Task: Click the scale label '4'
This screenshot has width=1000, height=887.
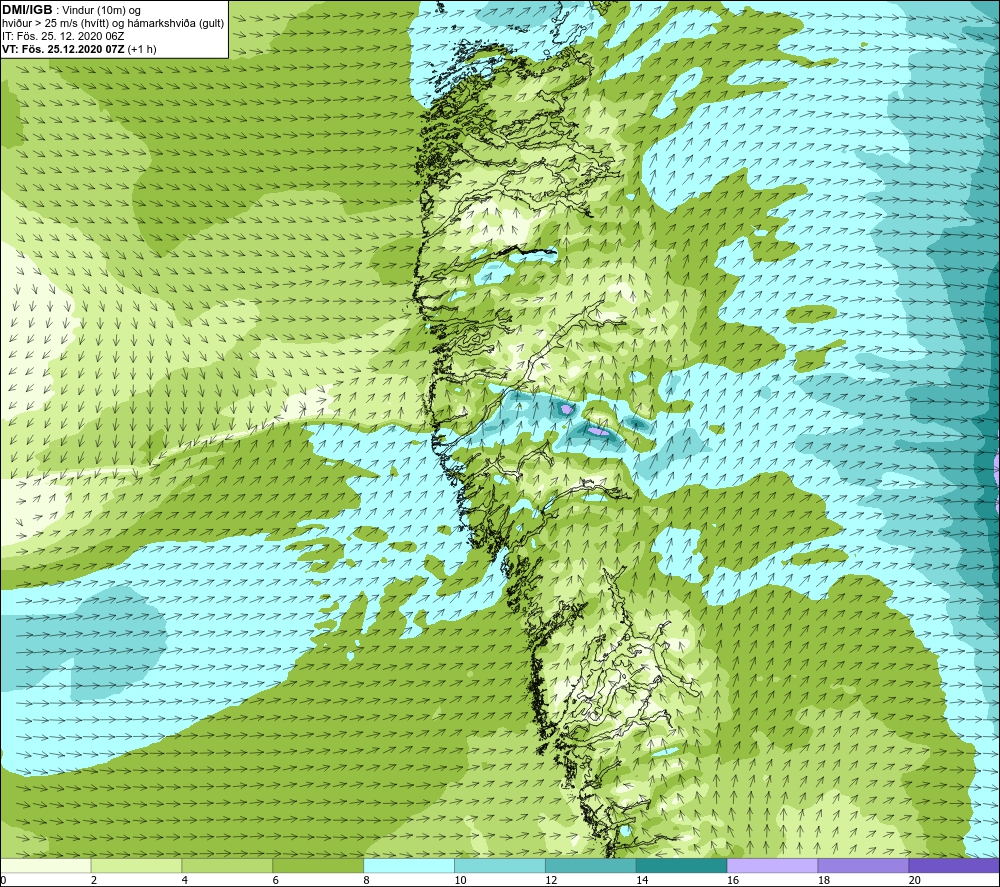Action: [x=184, y=880]
